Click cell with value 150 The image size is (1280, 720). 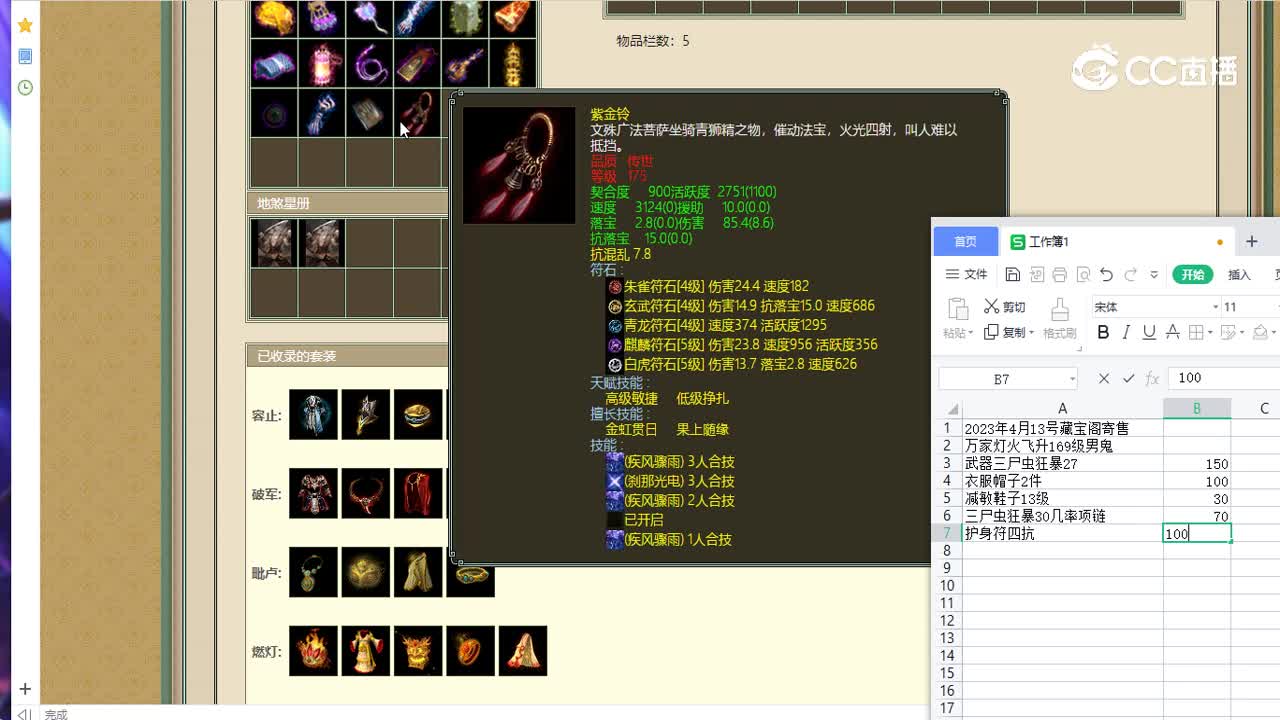pos(1196,464)
